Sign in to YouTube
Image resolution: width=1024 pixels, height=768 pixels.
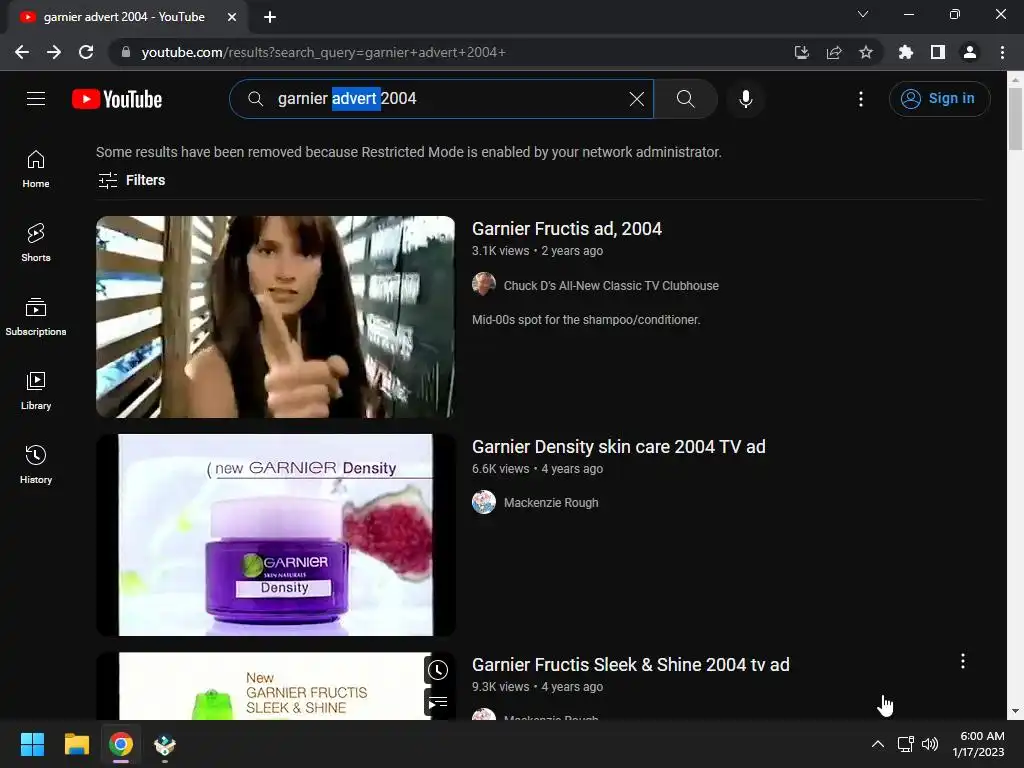[939, 99]
